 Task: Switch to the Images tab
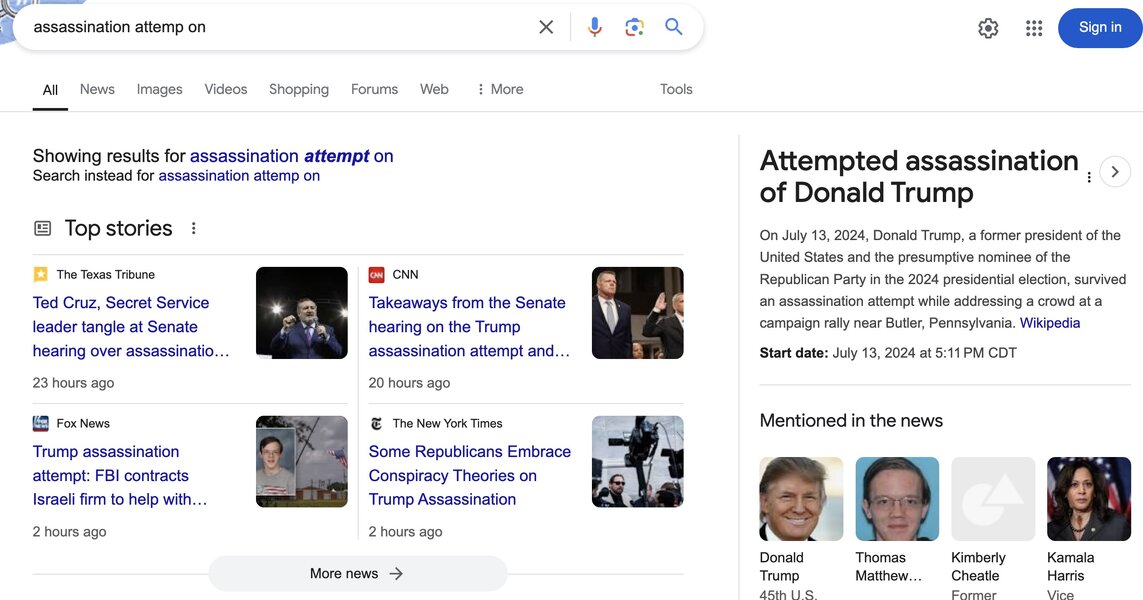tap(160, 89)
